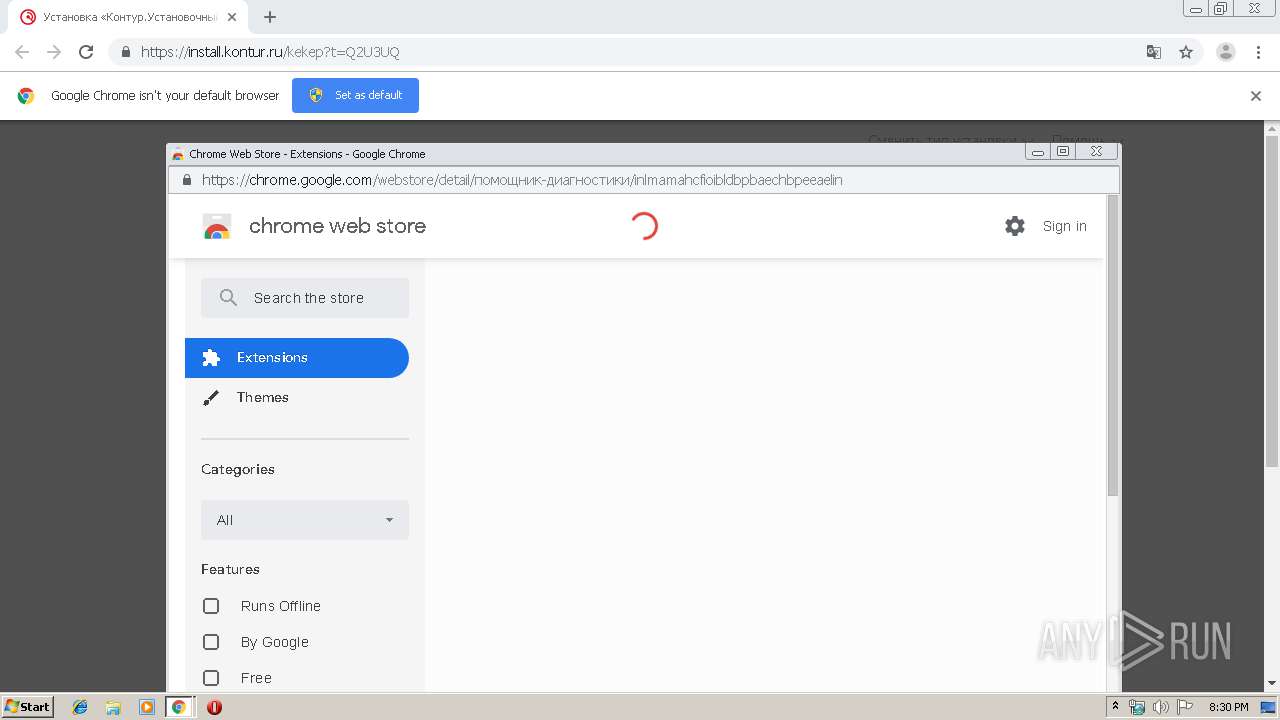
Task: Click the network tray icon
Action: 1137,707
